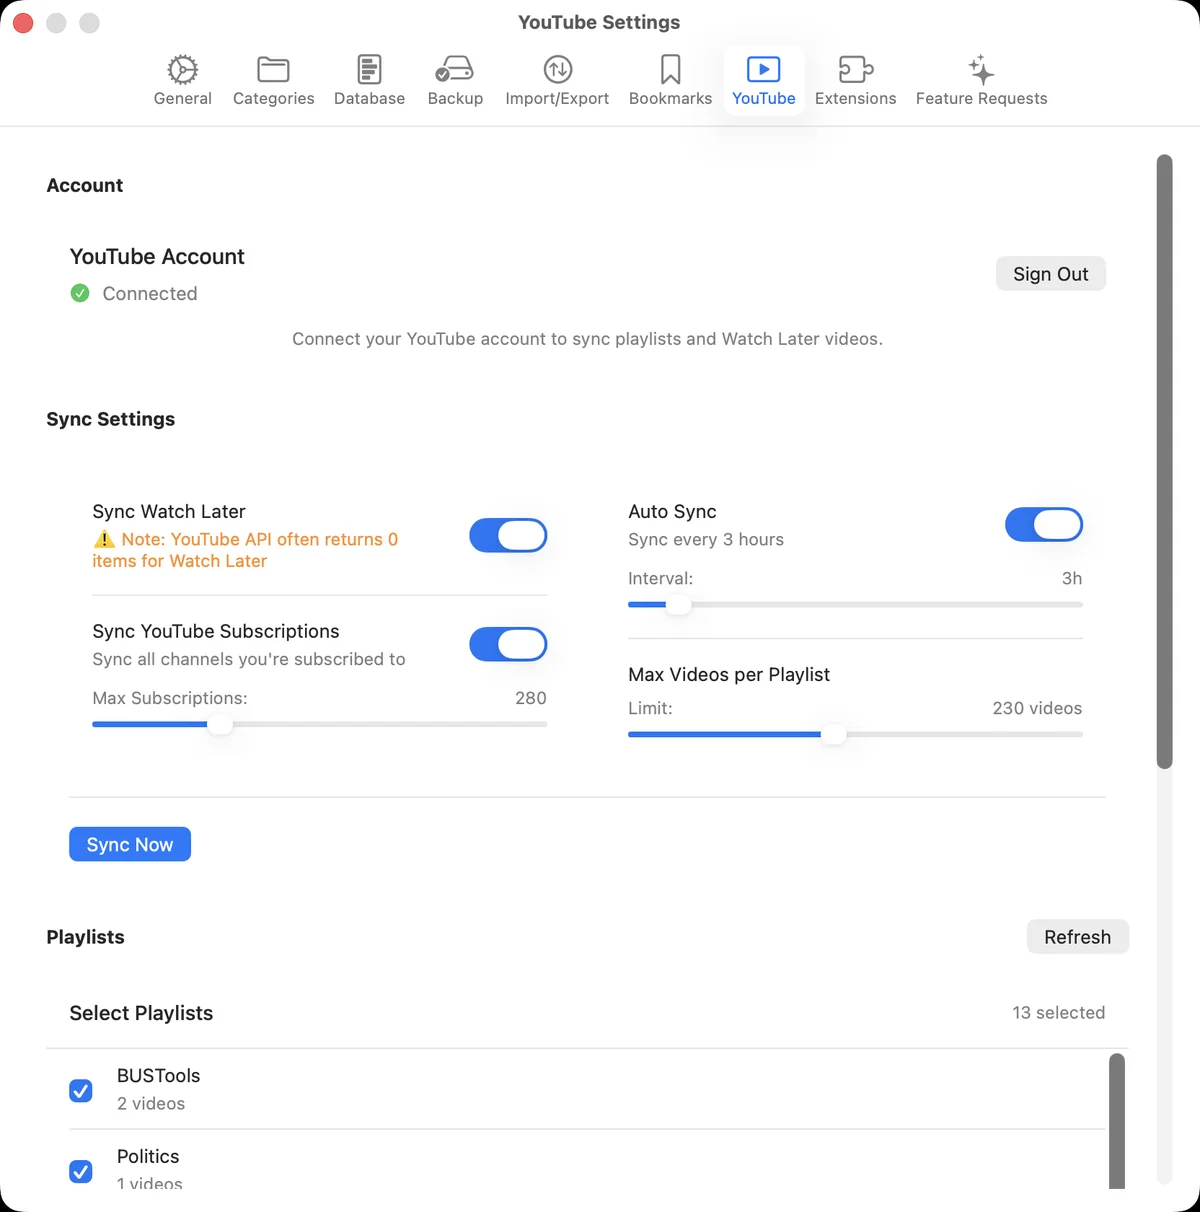
Task: Click the 'YouTube Account' heading
Action: point(157,256)
